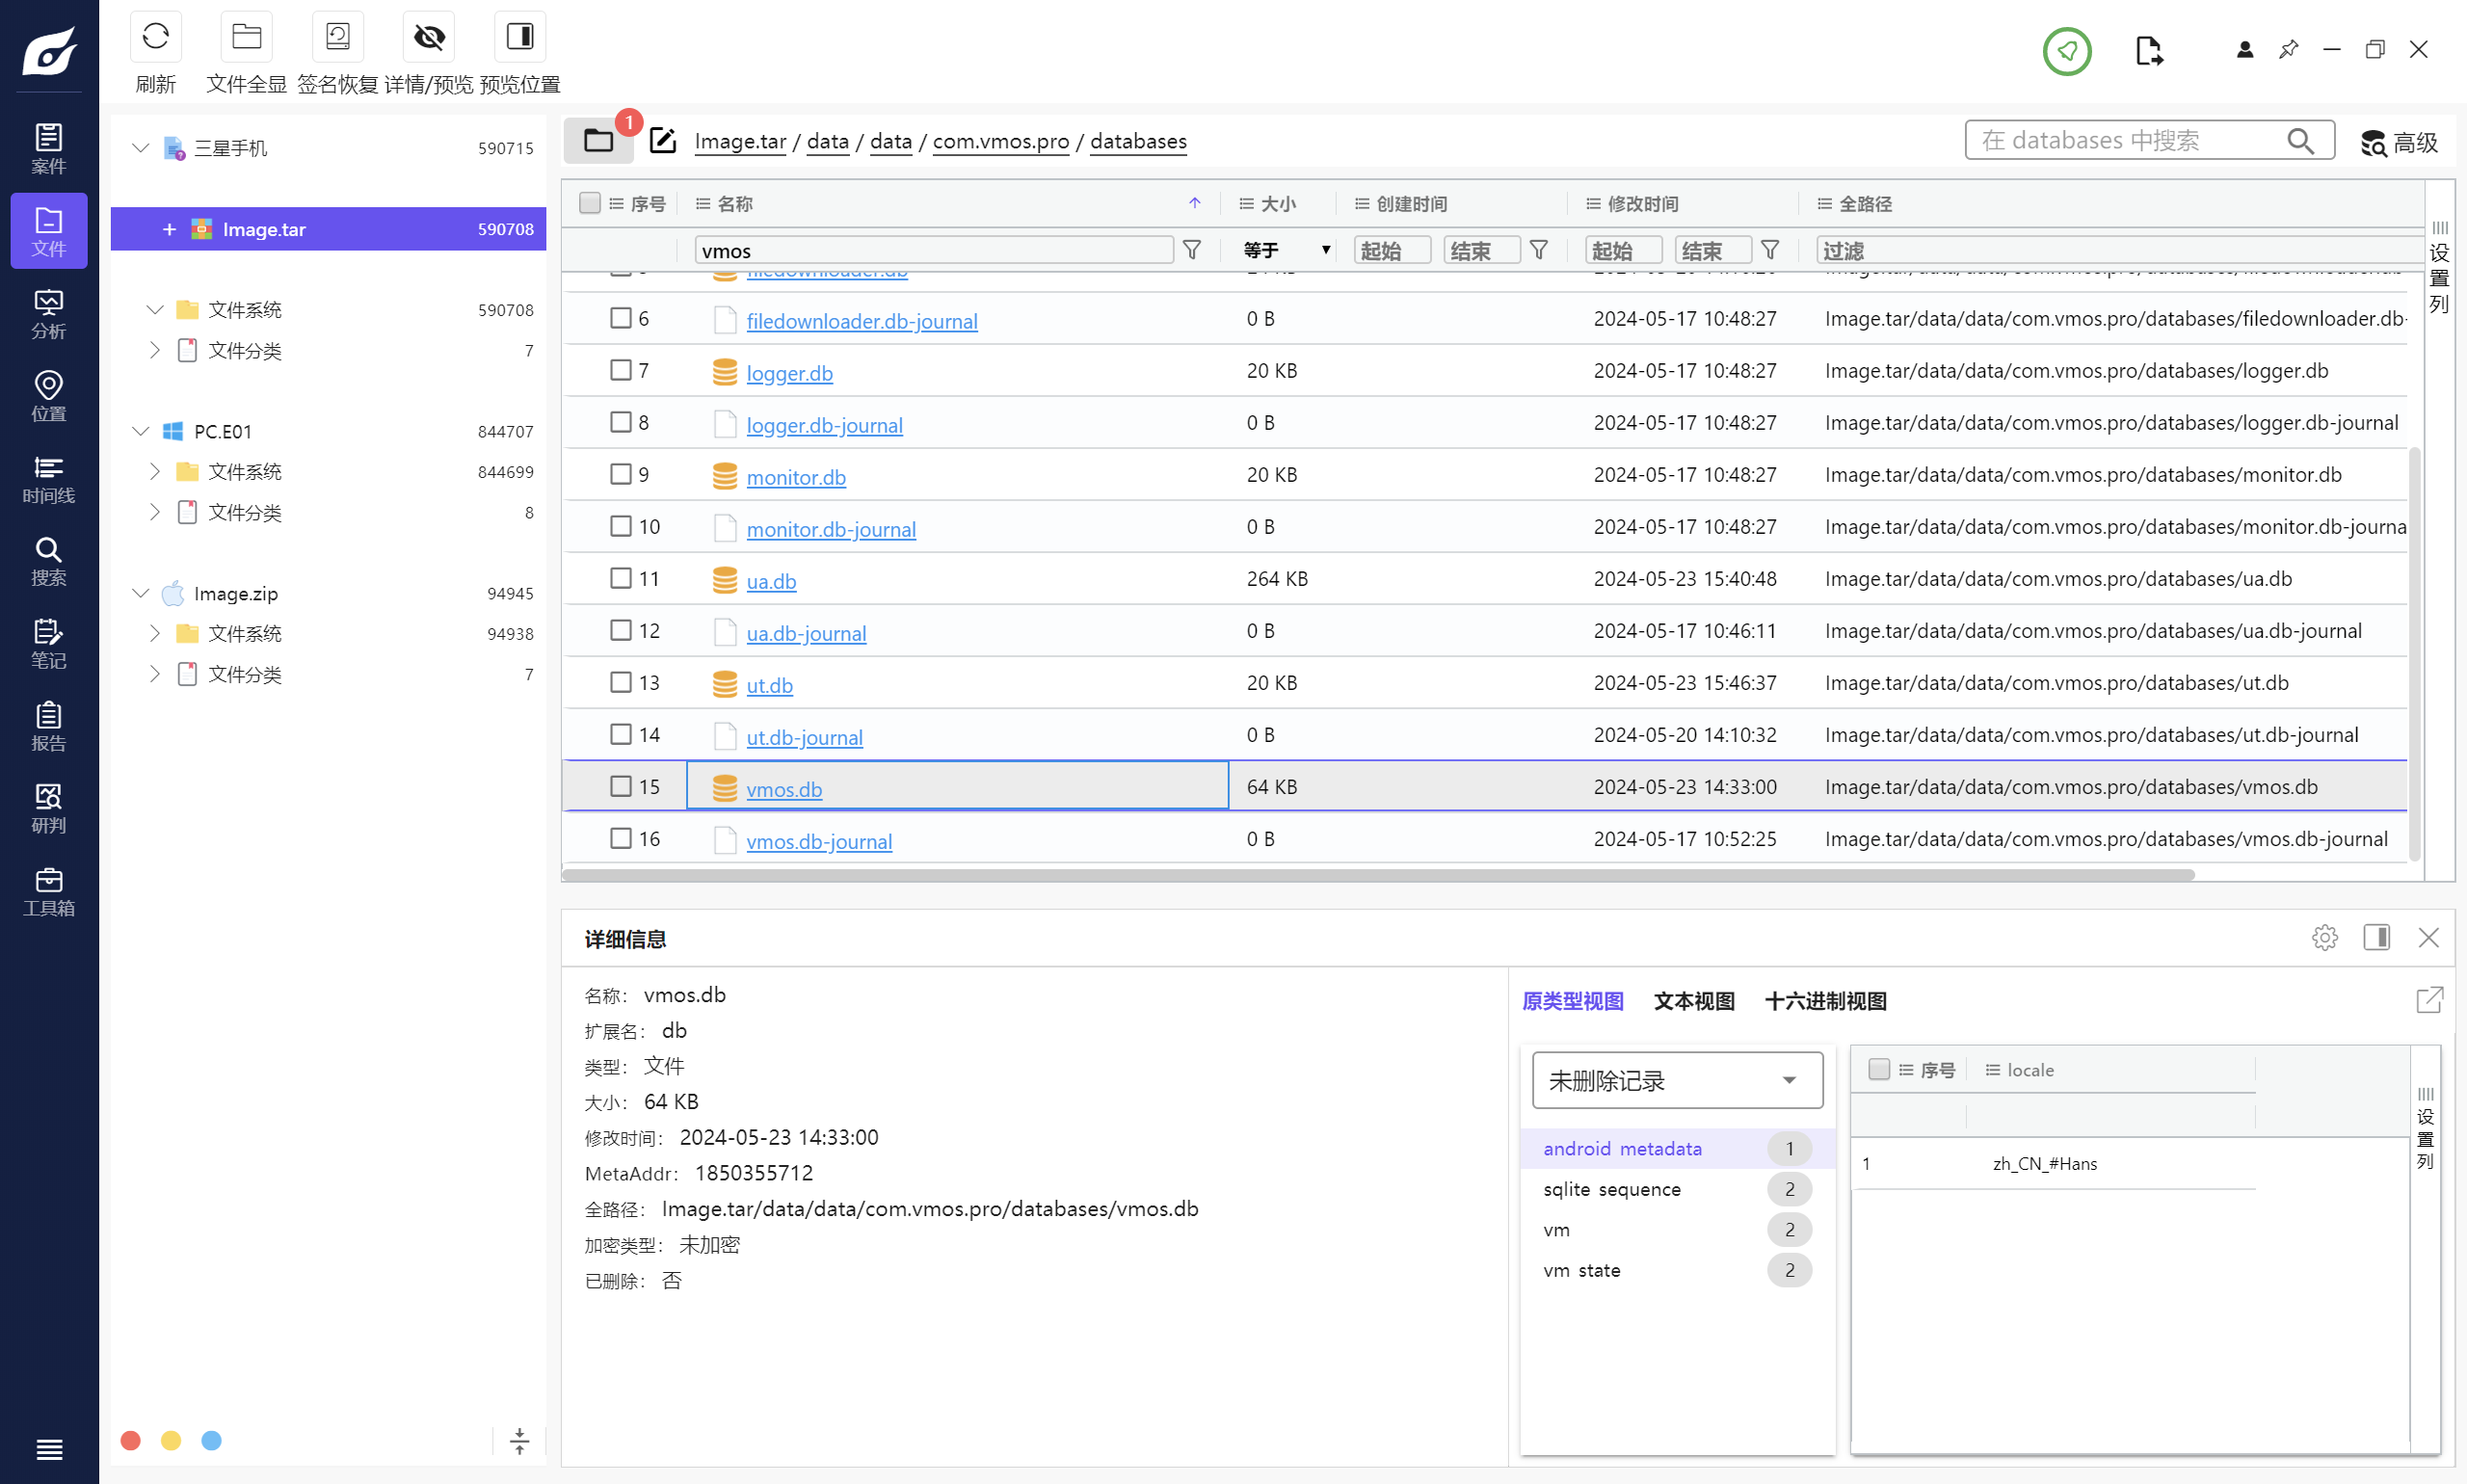Toggle the 详情/预览 detail preview icon
Image resolution: width=2467 pixels, height=1484 pixels.
click(429, 37)
